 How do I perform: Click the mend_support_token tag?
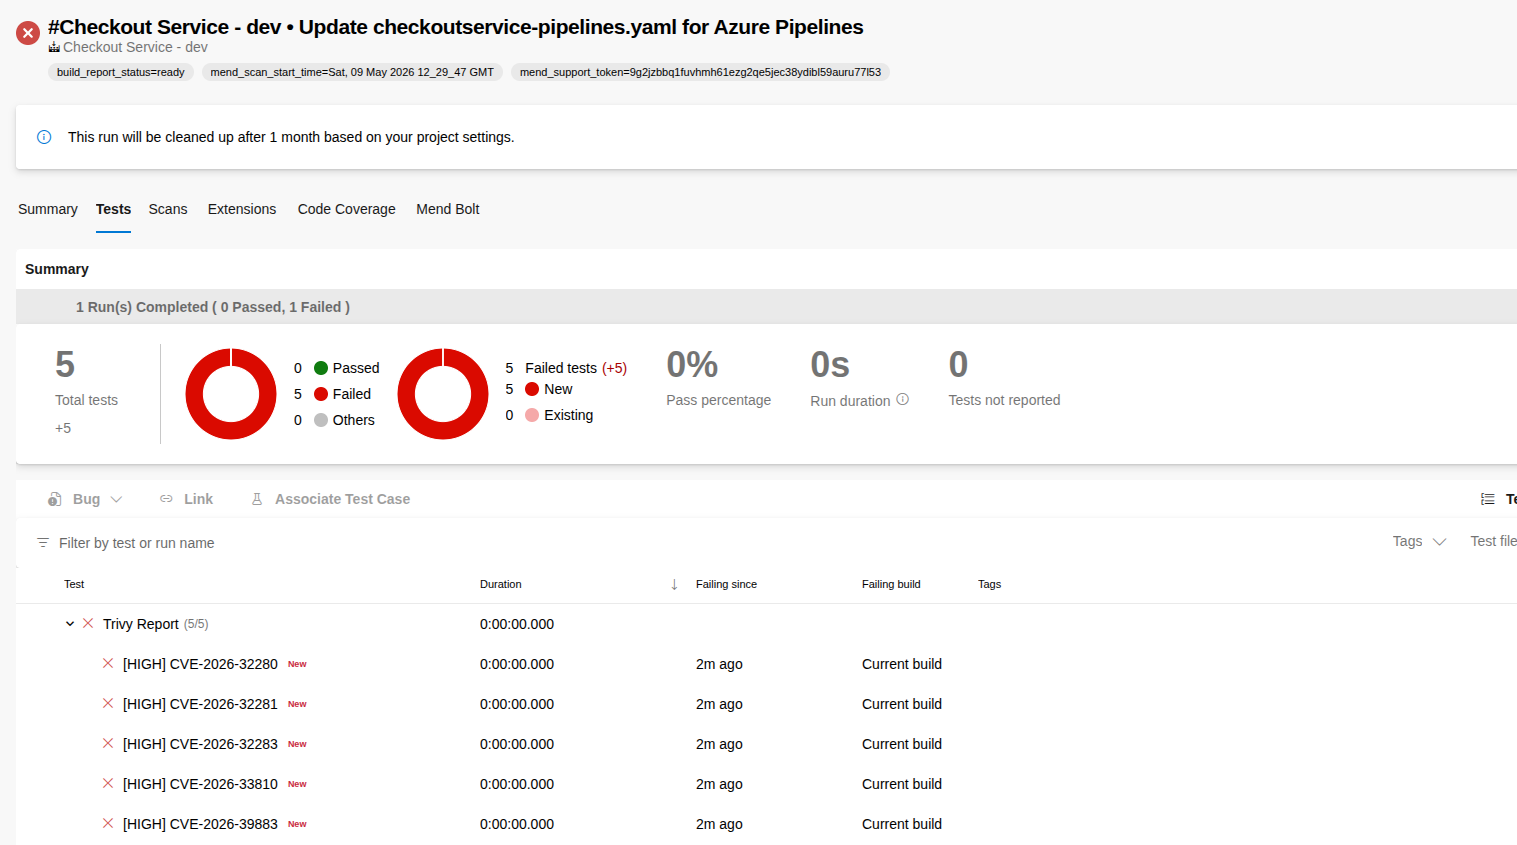(700, 72)
